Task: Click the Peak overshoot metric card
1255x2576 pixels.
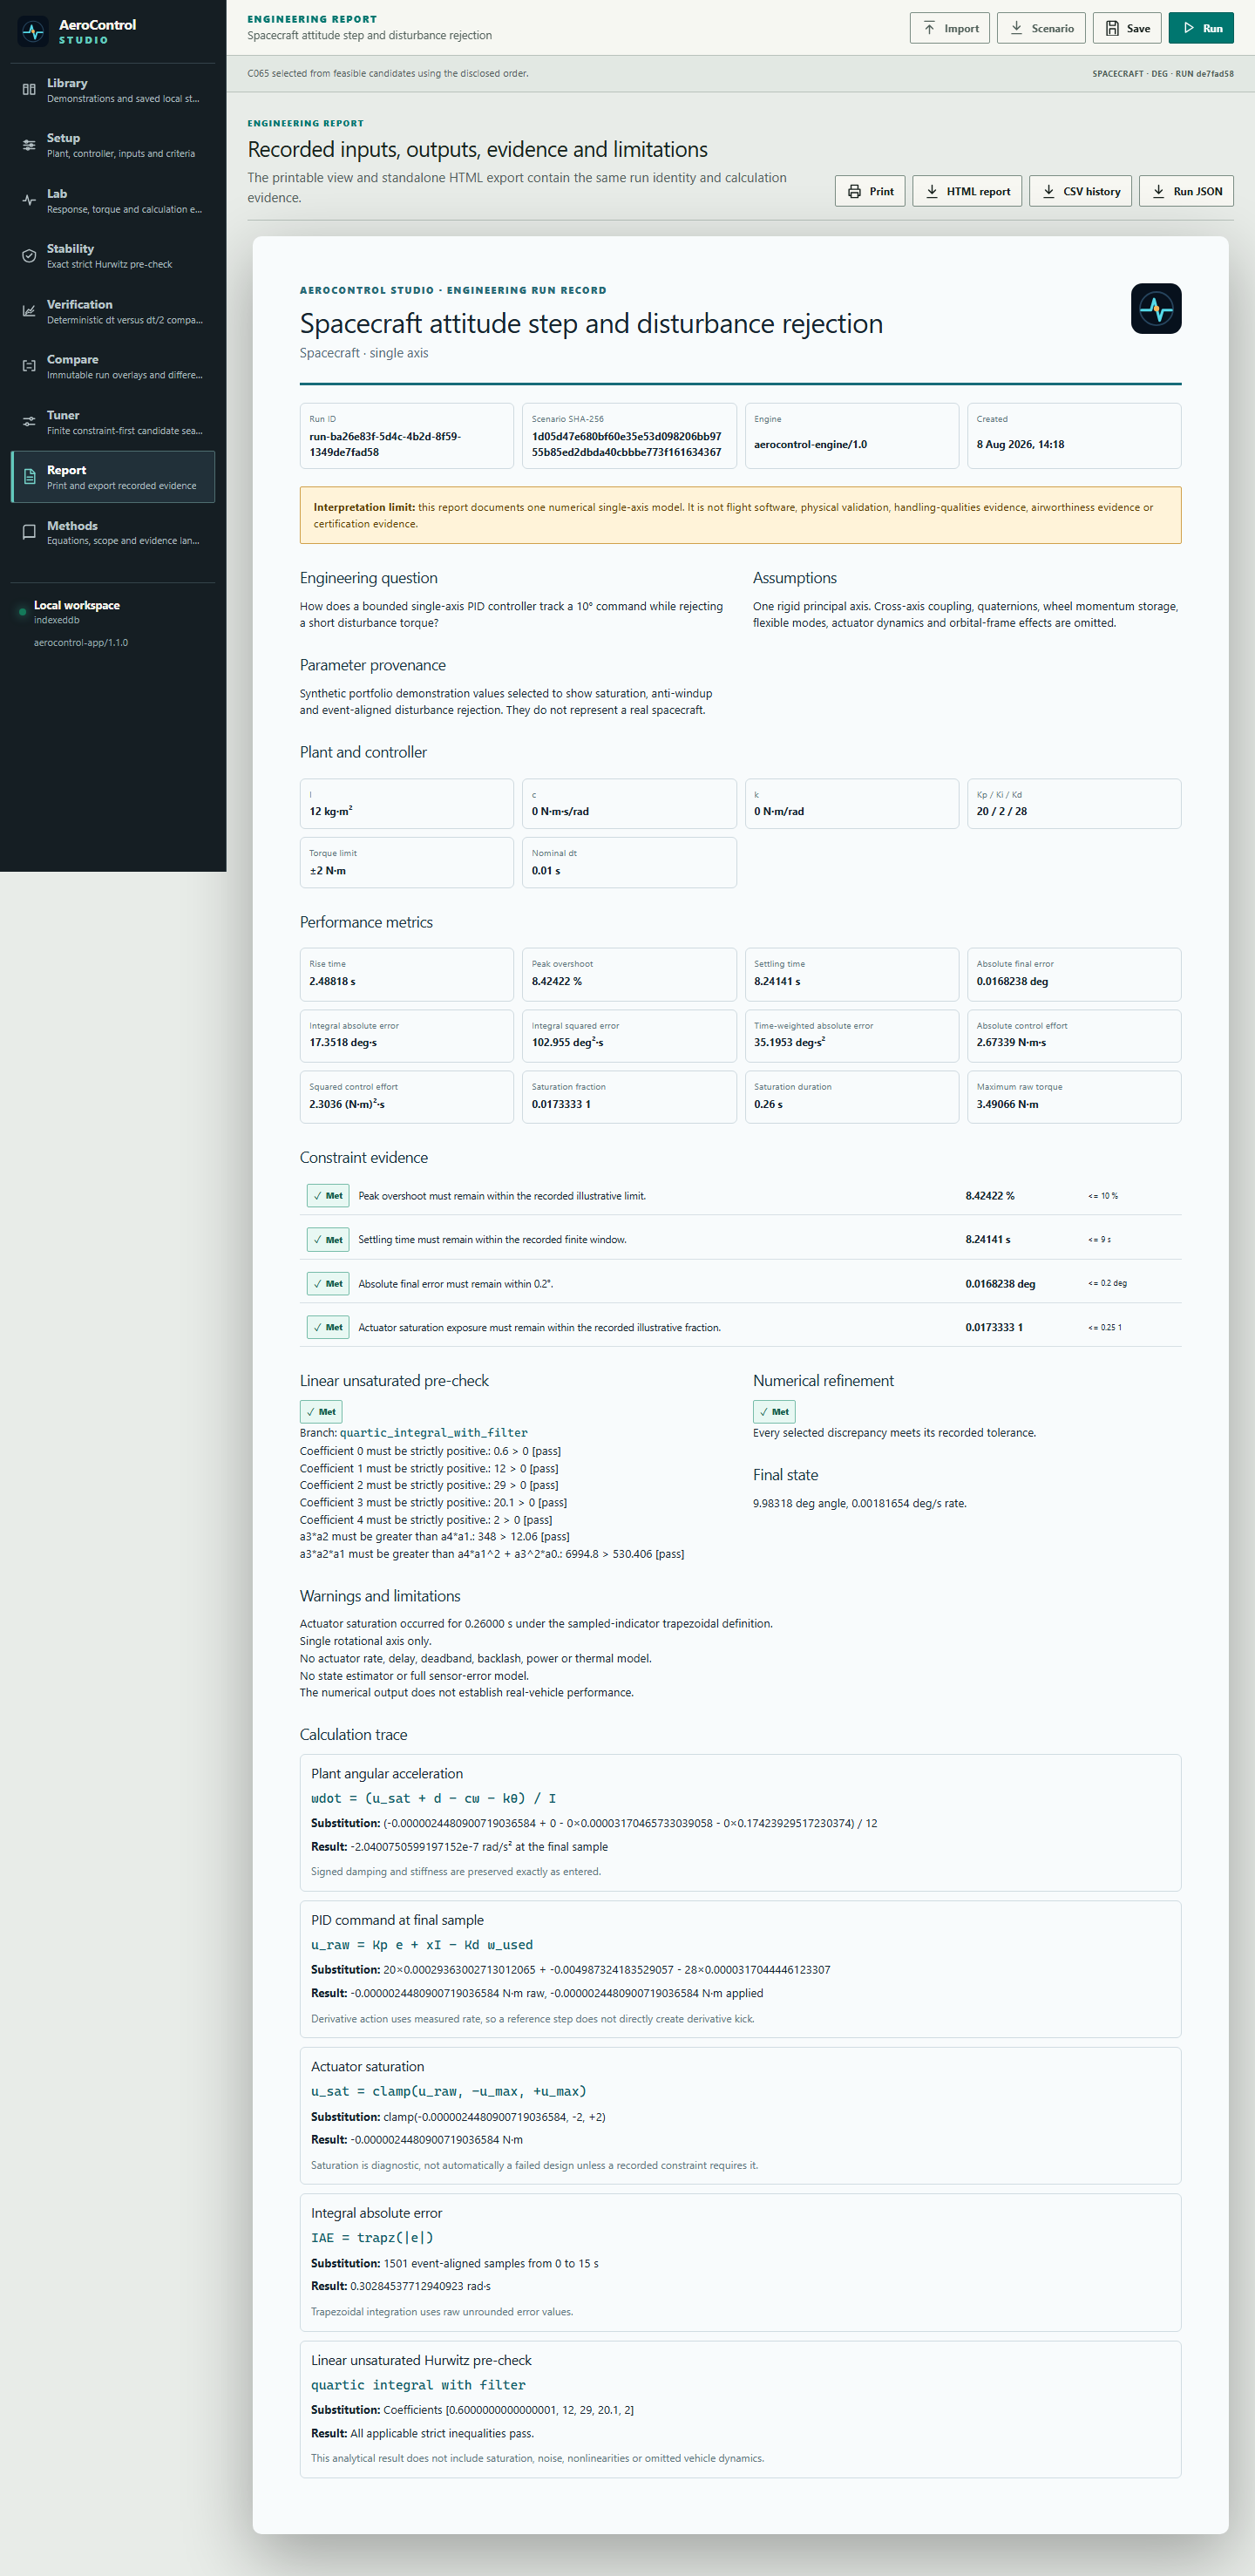Action: click(629, 974)
